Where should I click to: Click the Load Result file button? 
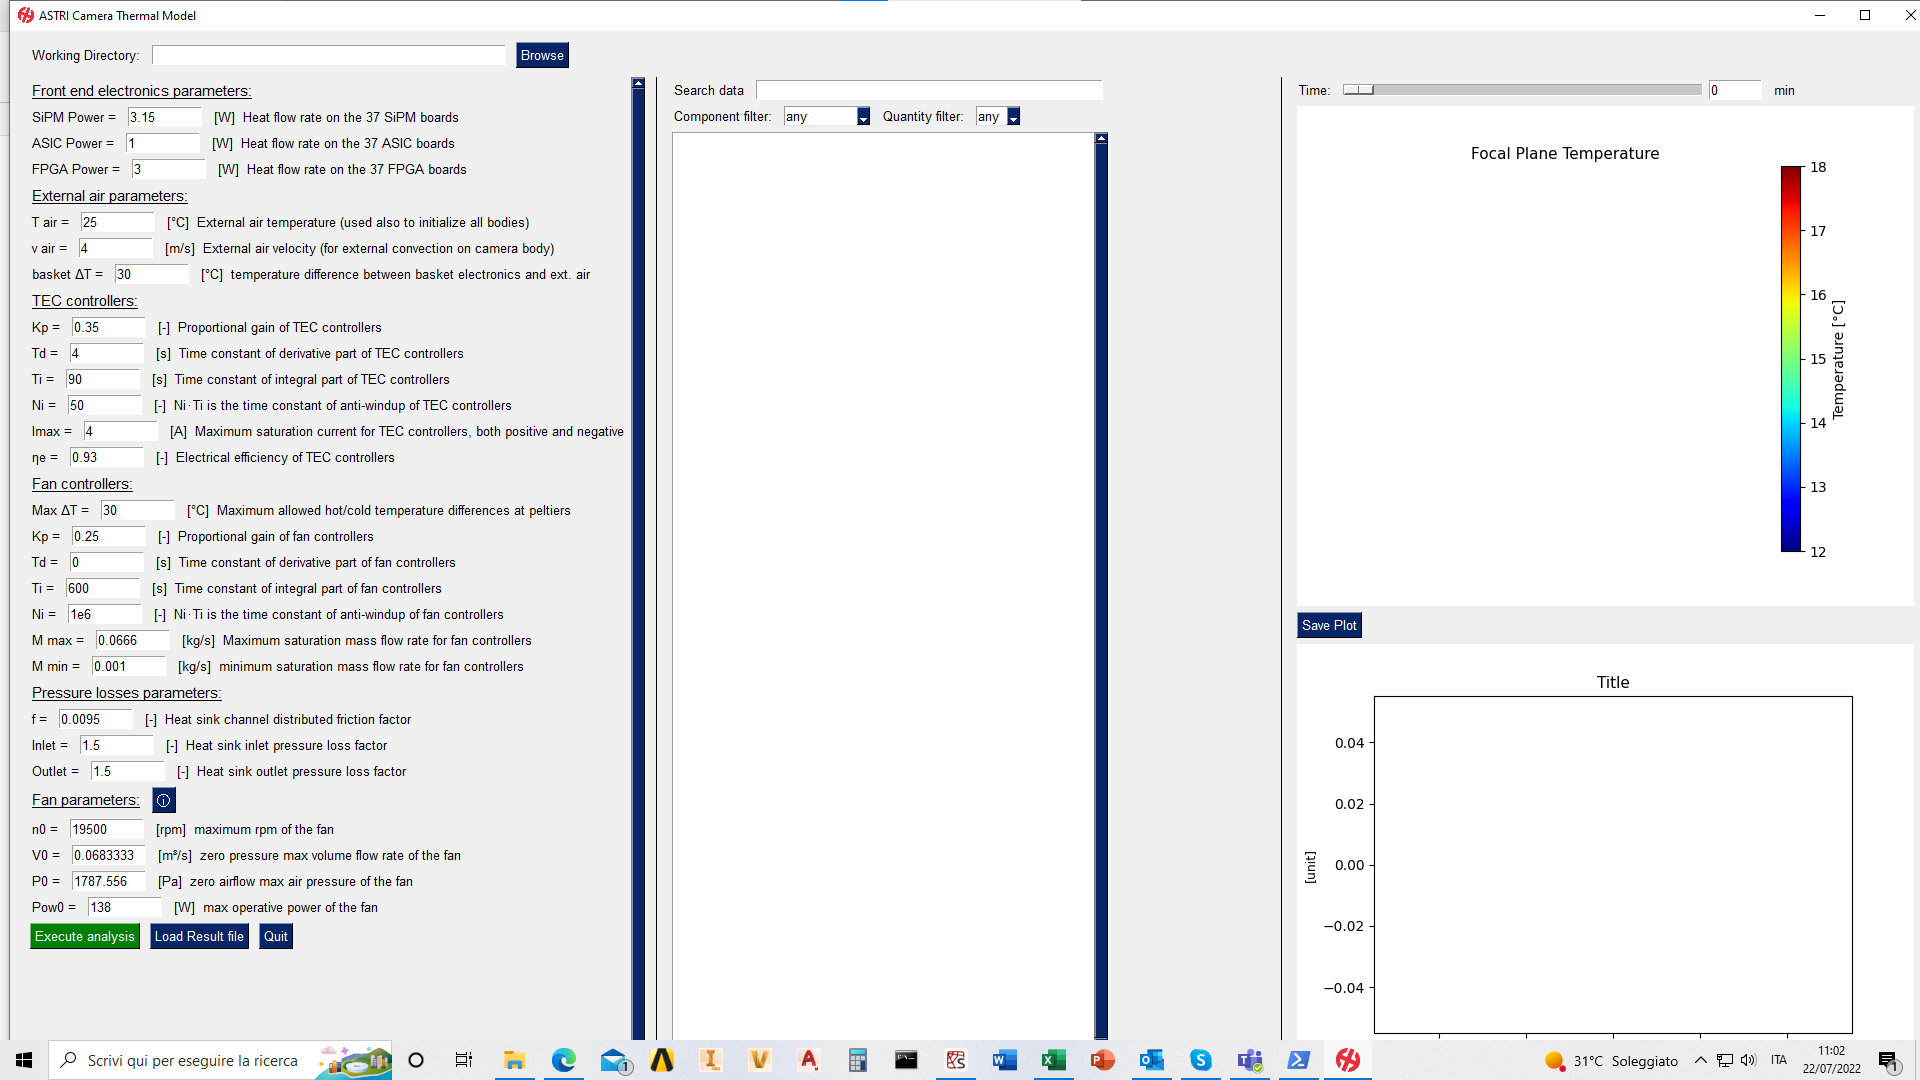click(x=199, y=936)
